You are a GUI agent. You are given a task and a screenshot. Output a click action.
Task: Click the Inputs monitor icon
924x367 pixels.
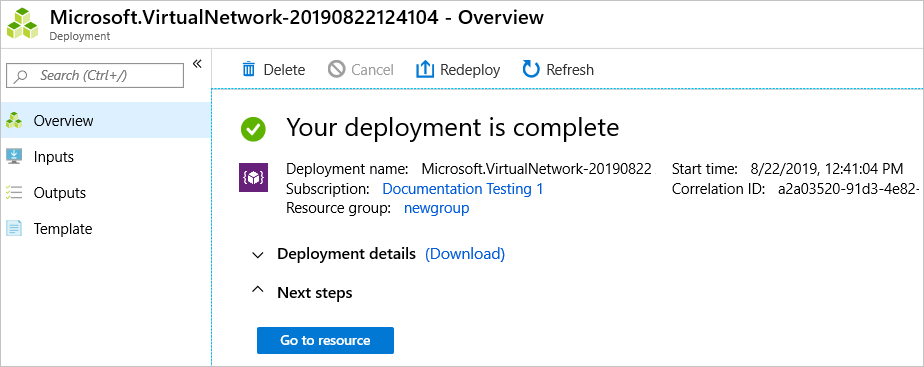pos(14,156)
